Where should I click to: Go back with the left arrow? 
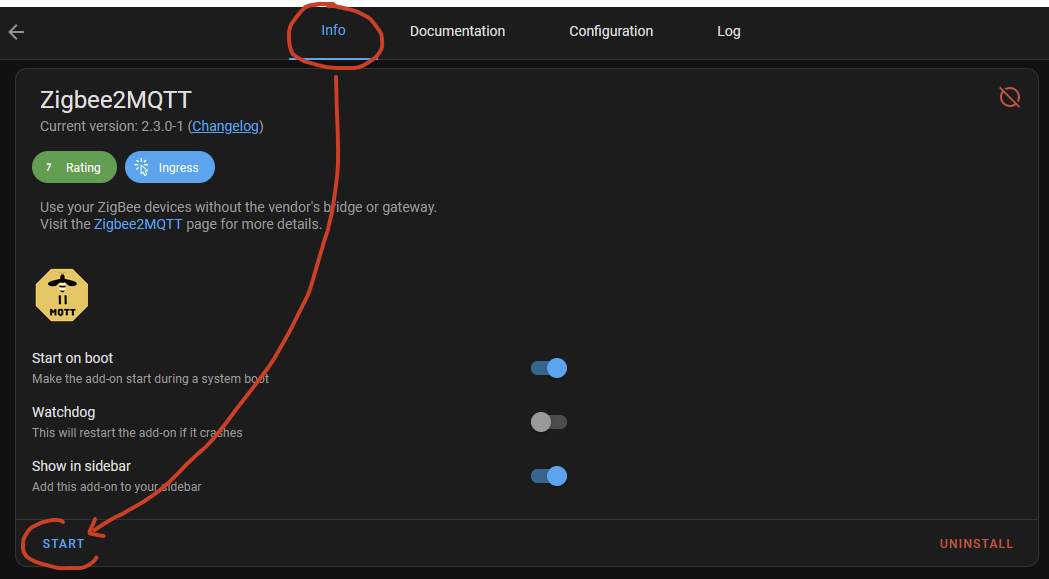[x=16, y=31]
